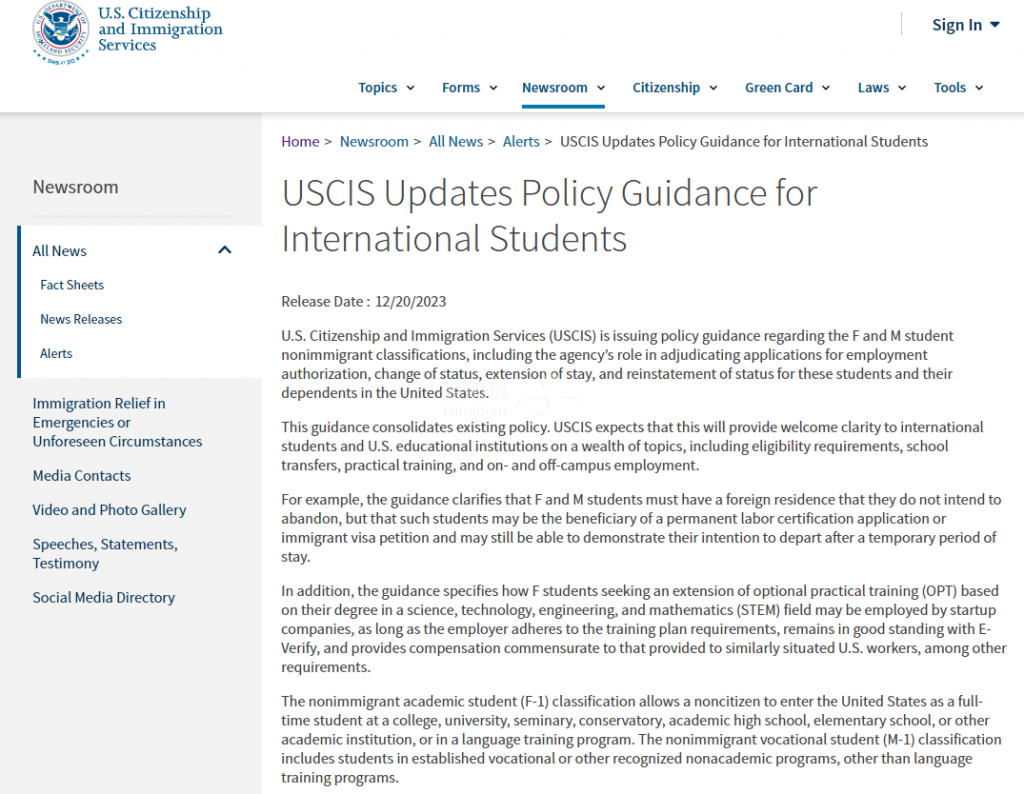
Task: Open the Sign In dropdown
Action: (965, 25)
